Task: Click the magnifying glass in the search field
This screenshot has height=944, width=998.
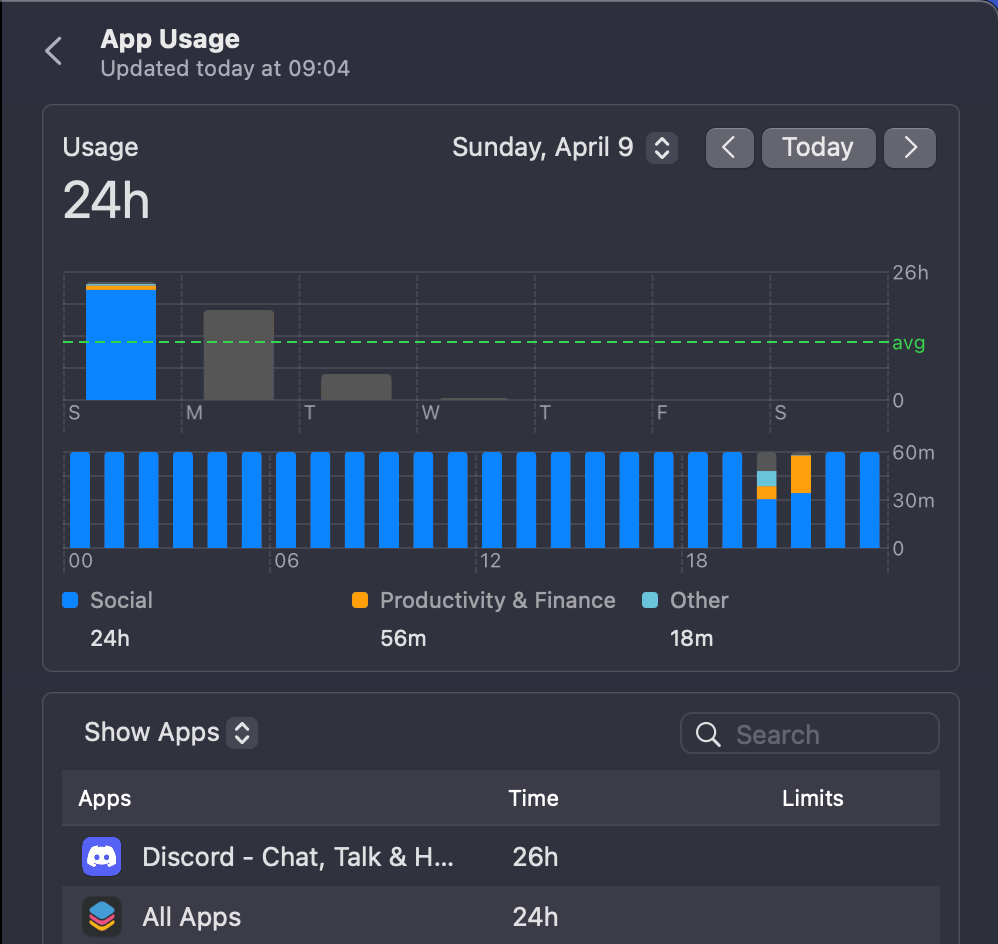Action: [x=707, y=733]
